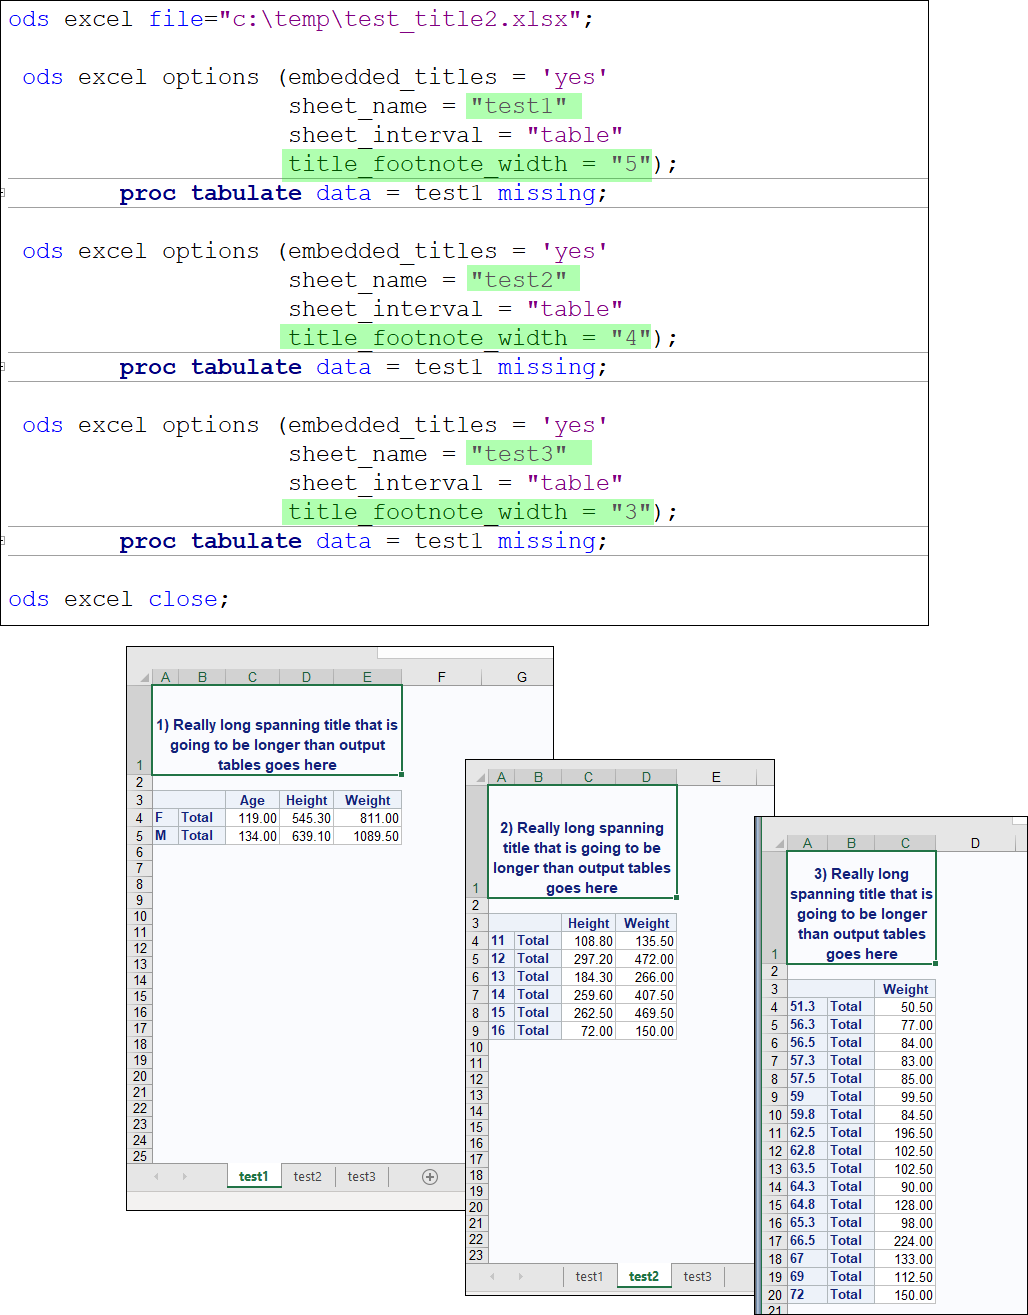
Task: Click left sheet-scroll arrow in test2 workbook window
Action: (493, 1277)
